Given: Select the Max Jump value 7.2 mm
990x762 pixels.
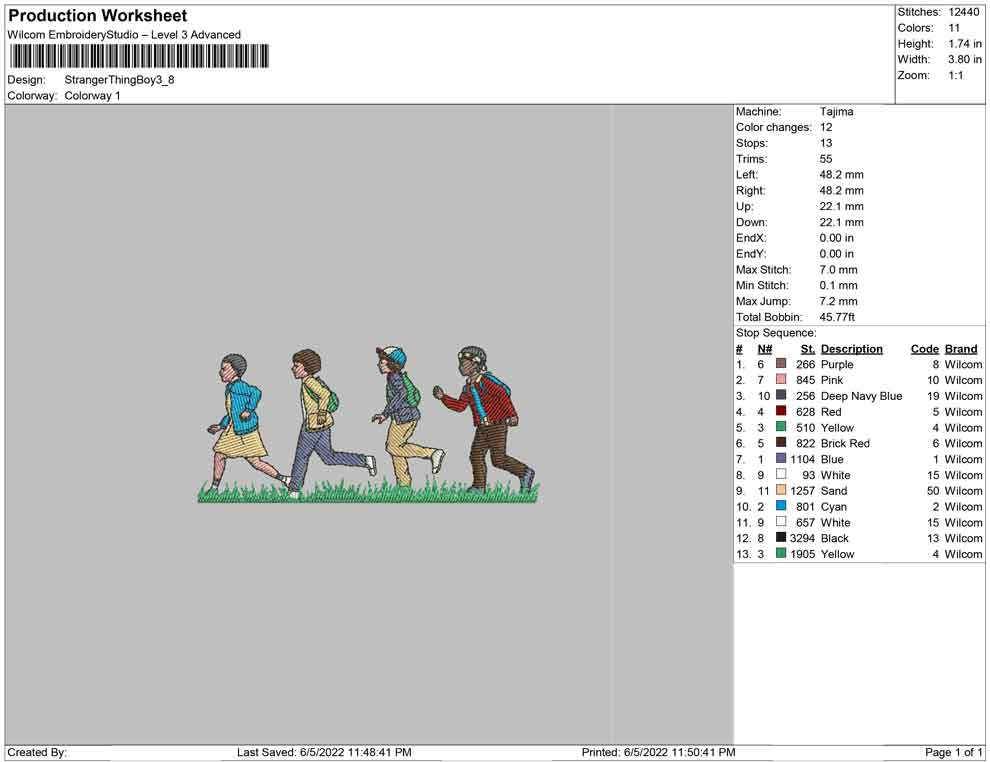Looking at the screenshot, I should point(838,301).
